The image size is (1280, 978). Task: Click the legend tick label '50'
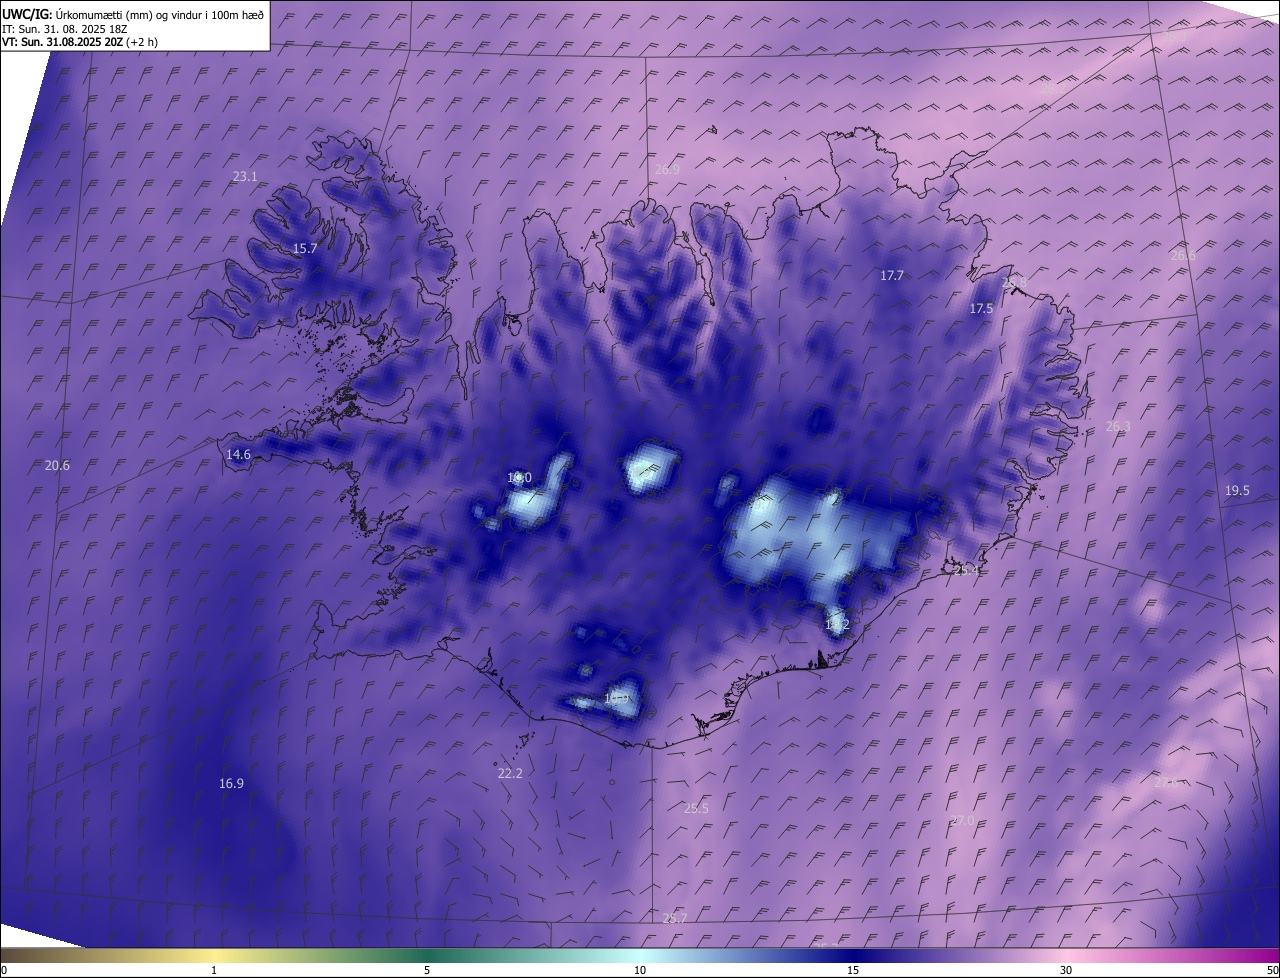1272,970
